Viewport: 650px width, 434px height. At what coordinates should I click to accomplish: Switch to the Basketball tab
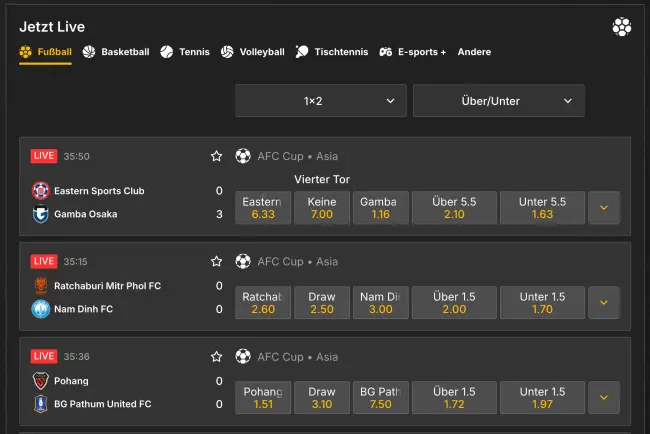click(x=116, y=52)
